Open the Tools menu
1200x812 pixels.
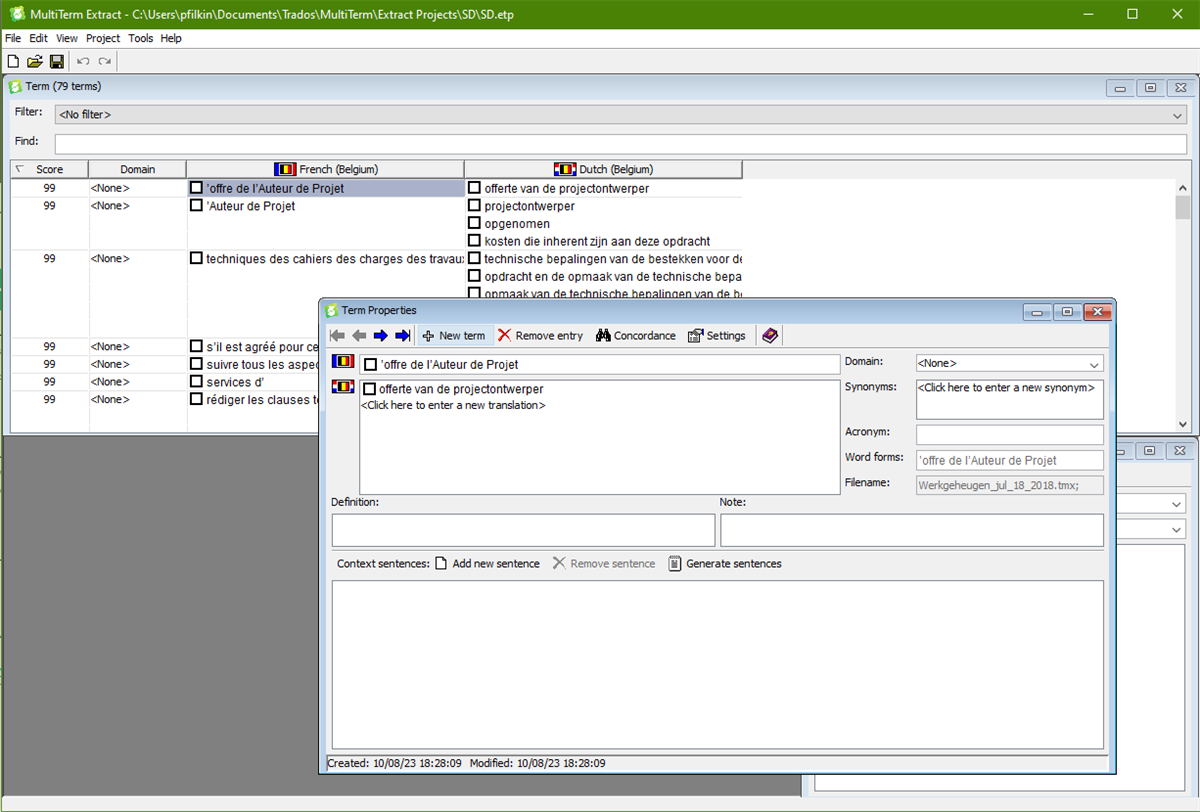coord(141,38)
